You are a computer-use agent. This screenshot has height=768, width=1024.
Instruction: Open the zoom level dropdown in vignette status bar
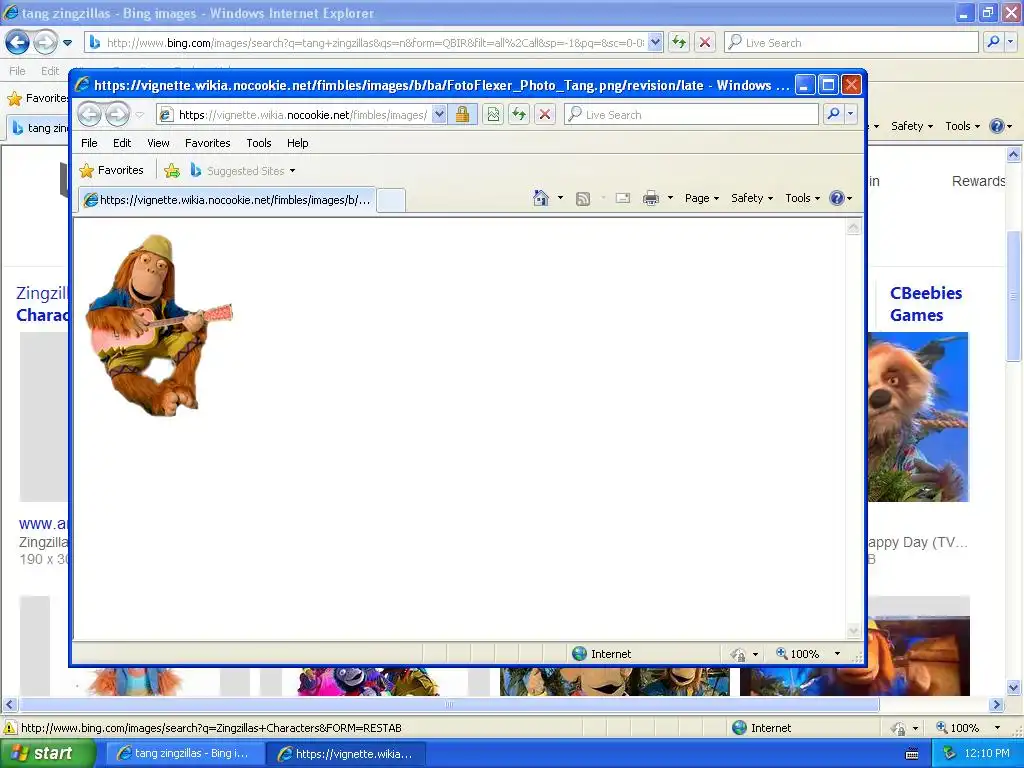pyautogui.click(x=837, y=654)
